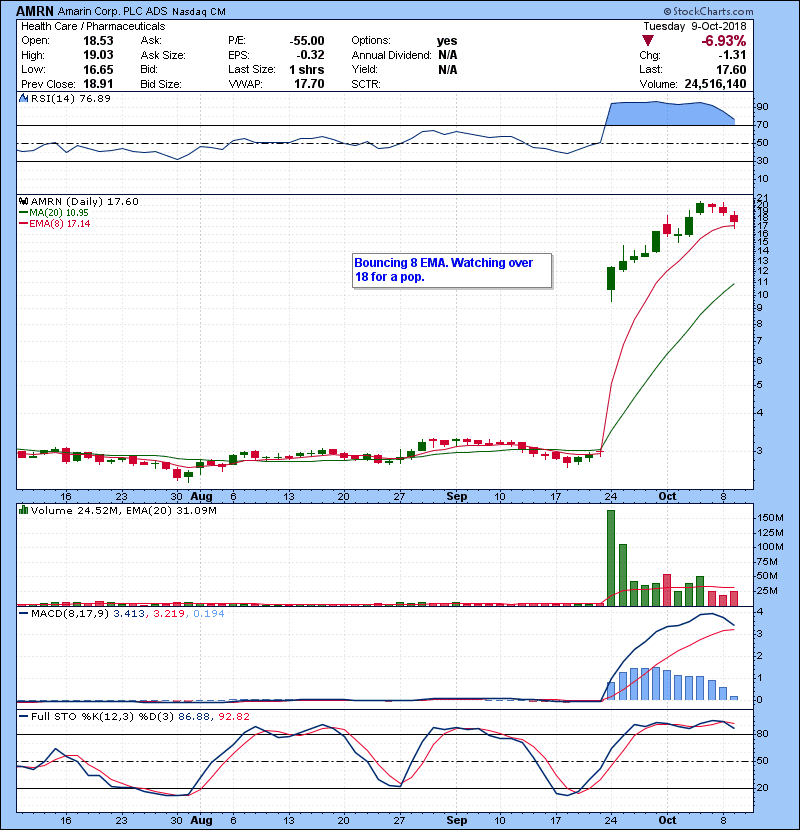Image resolution: width=800 pixels, height=830 pixels.
Task: Click the green MA(20) legend line marker
Action: coord(23,212)
